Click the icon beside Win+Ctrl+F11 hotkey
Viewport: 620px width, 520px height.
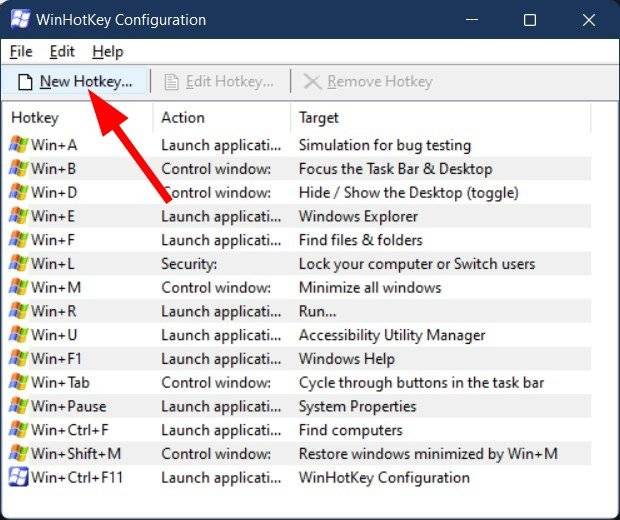coord(18,478)
